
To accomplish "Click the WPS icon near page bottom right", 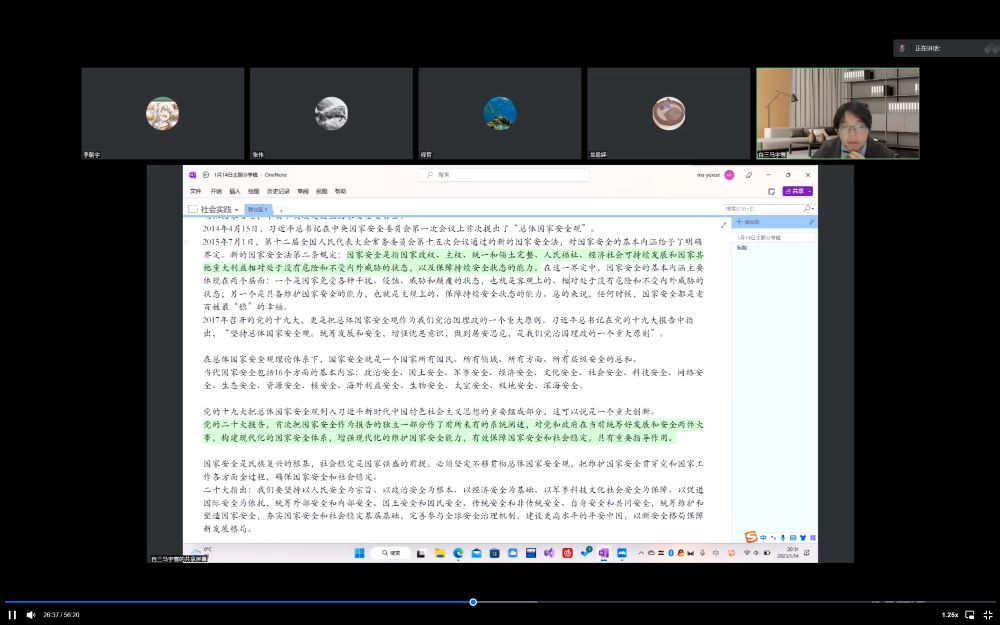I will click(x=750, y=537).
